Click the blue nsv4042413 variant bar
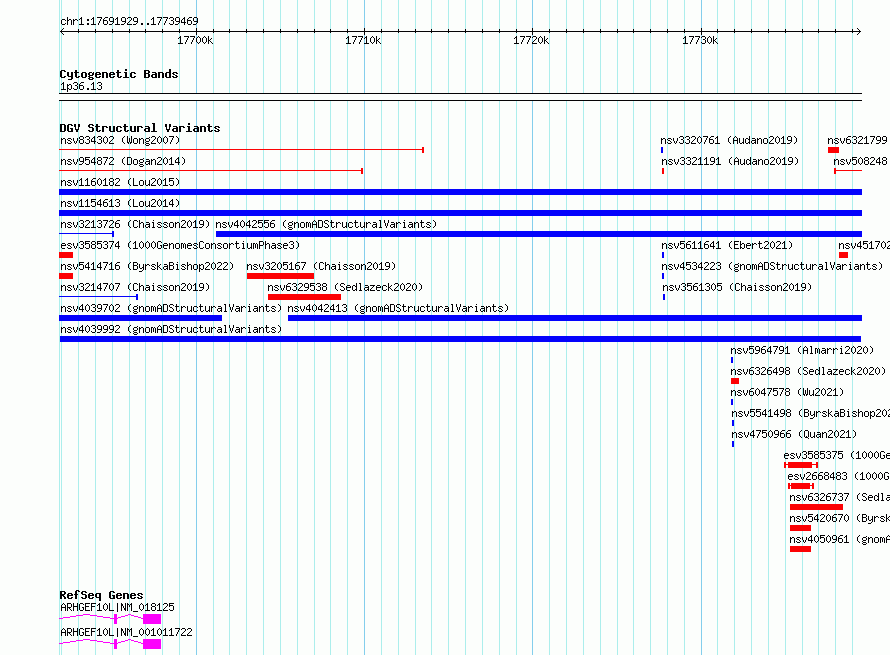 [x=575, y=318]
